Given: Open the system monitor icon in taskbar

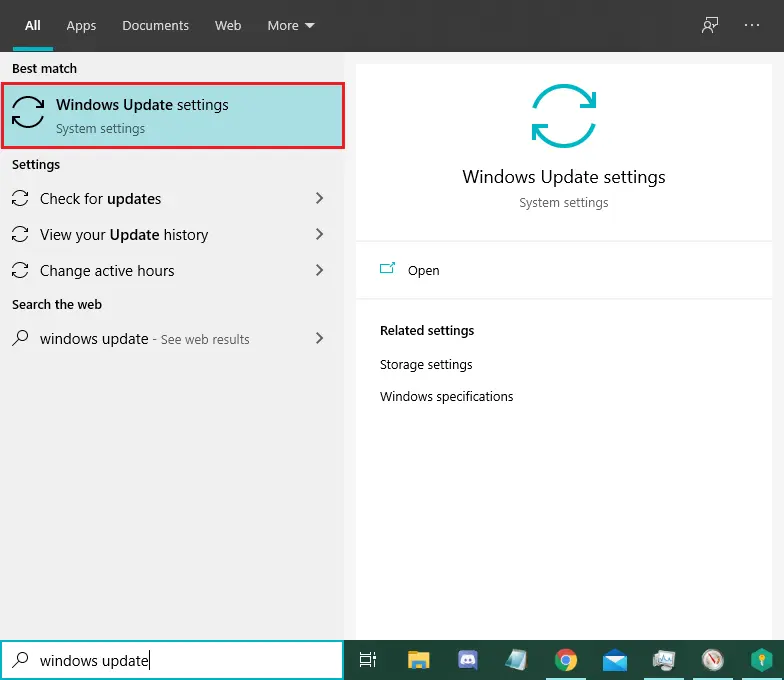Looking at the screenshot, I should pos(664,660).
